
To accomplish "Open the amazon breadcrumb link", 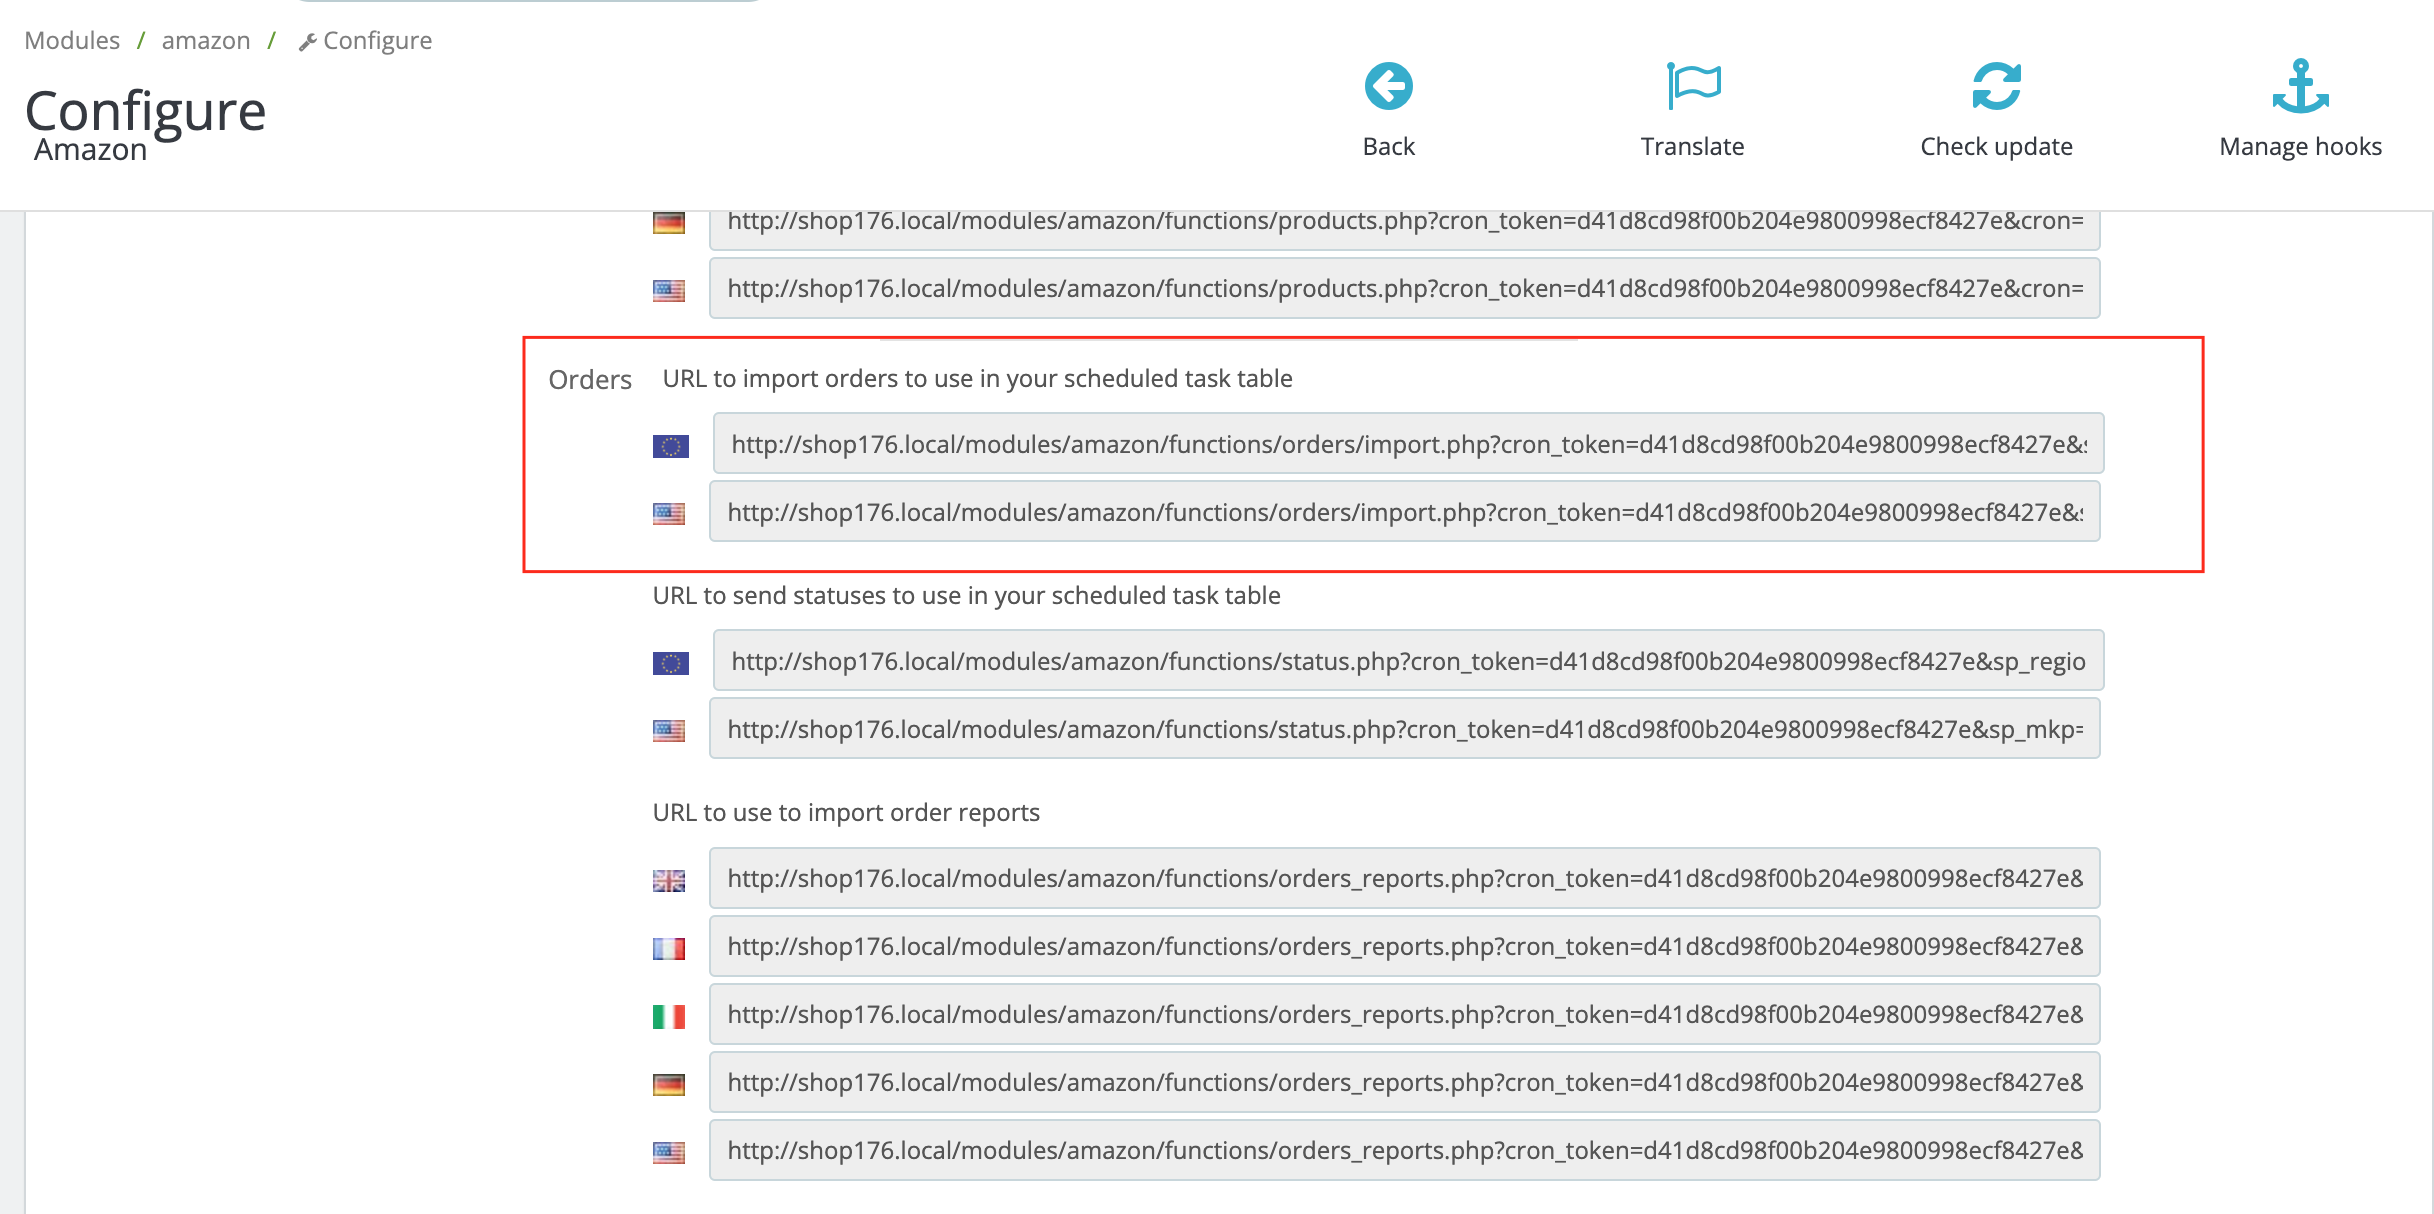I will pyautogui.click(x=206, y=40).
